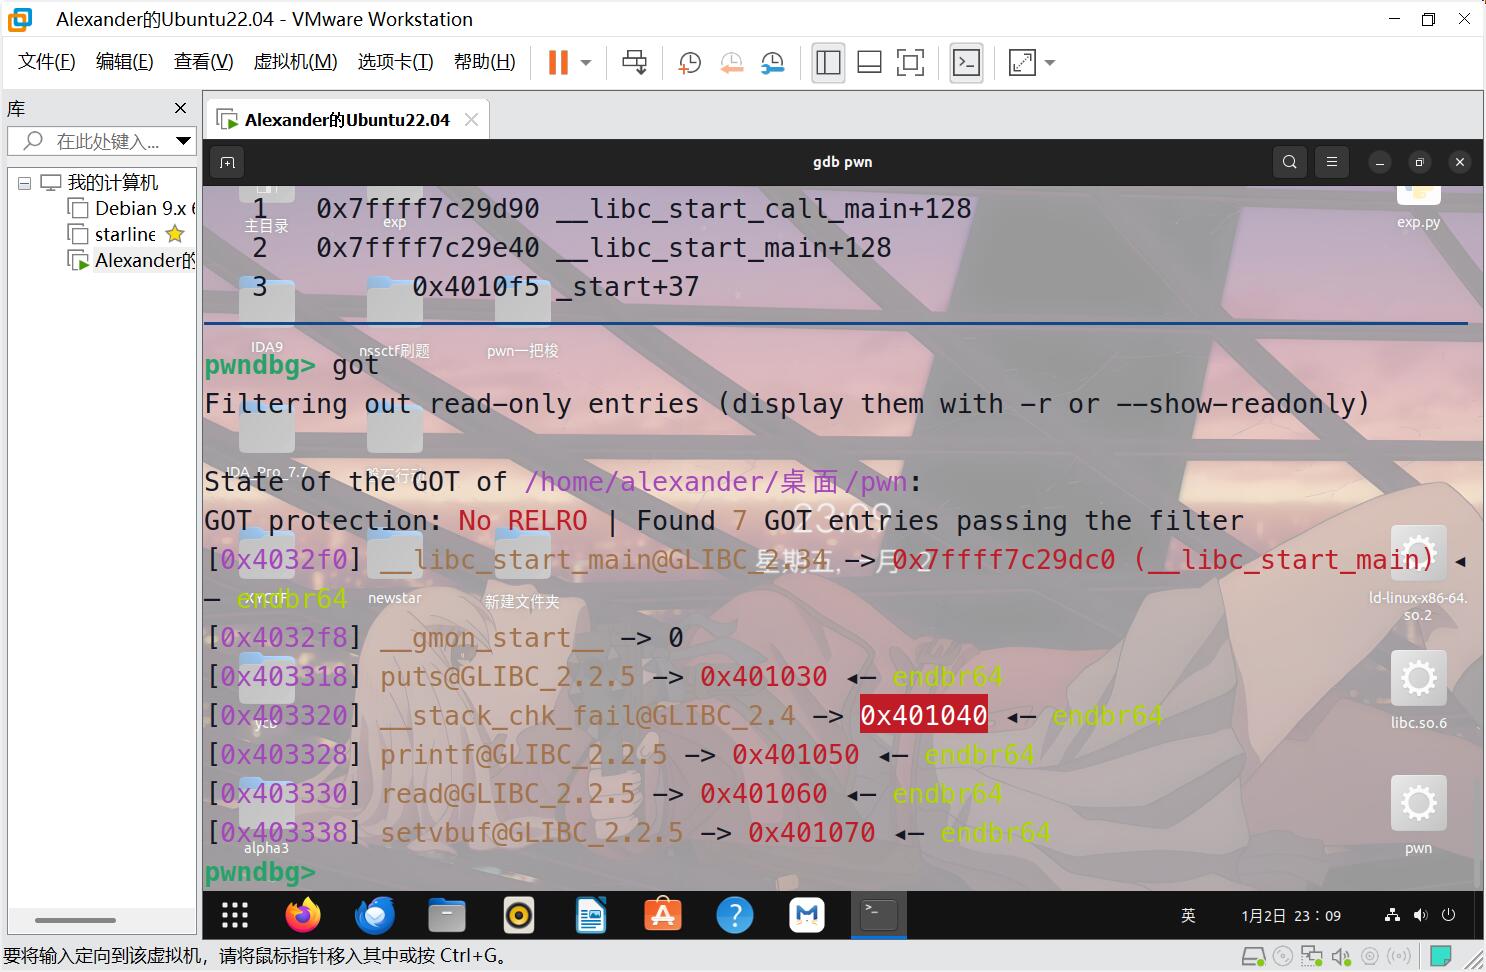Revert the virtual machine to its snapshot

731,62
